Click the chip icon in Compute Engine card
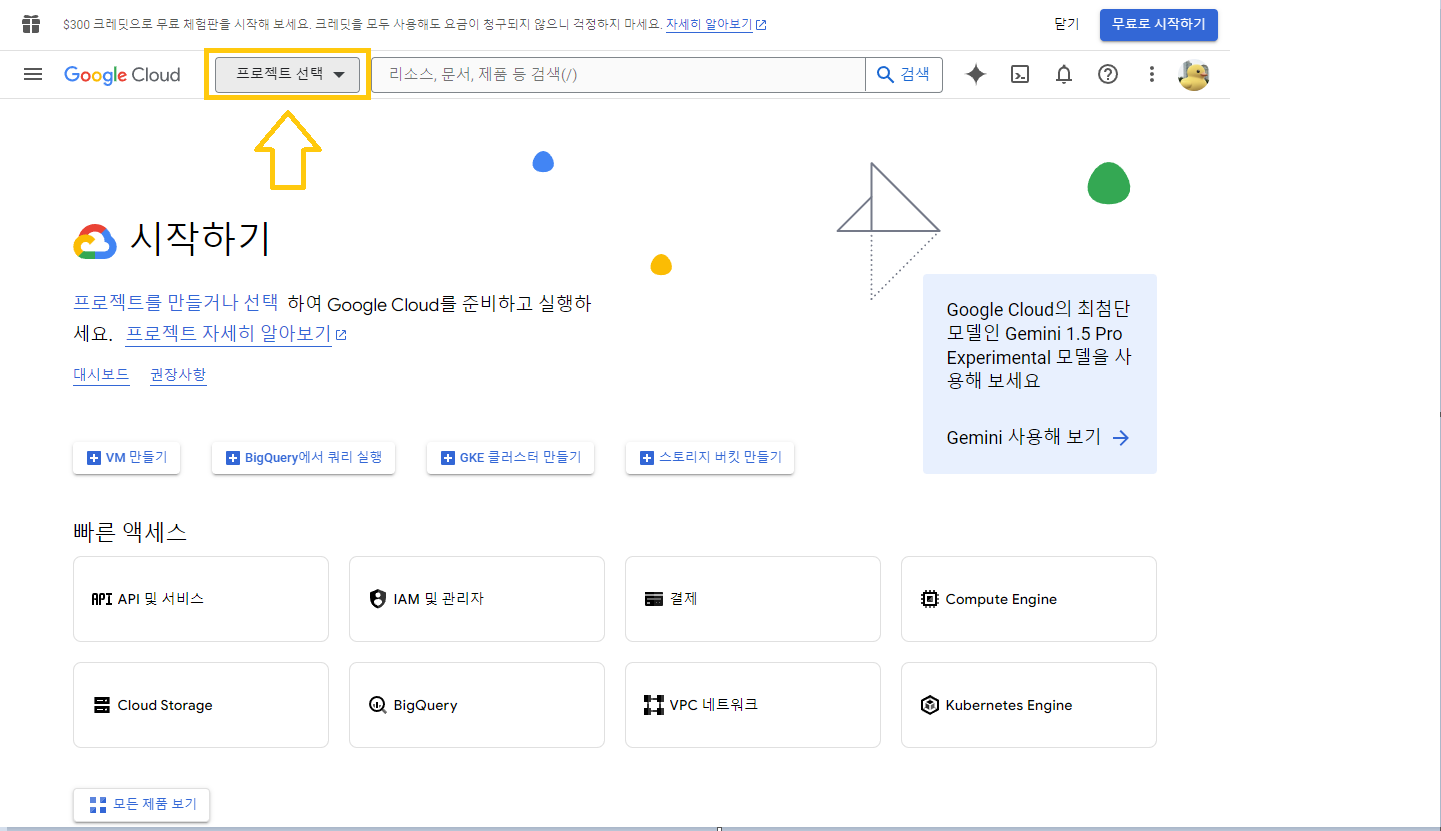Image resolution: width=1441 pixels, height=831 pixels. click(930, 599)
